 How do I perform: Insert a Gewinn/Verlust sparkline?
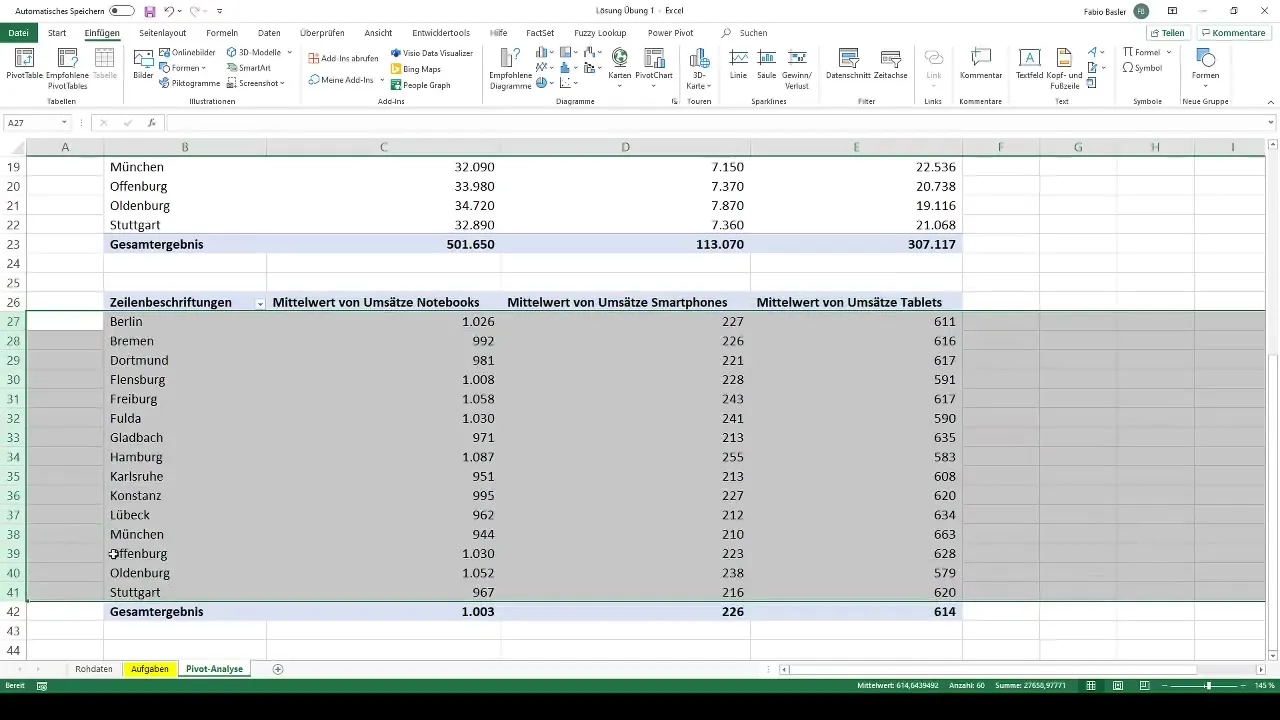click(x=797, y=67)
